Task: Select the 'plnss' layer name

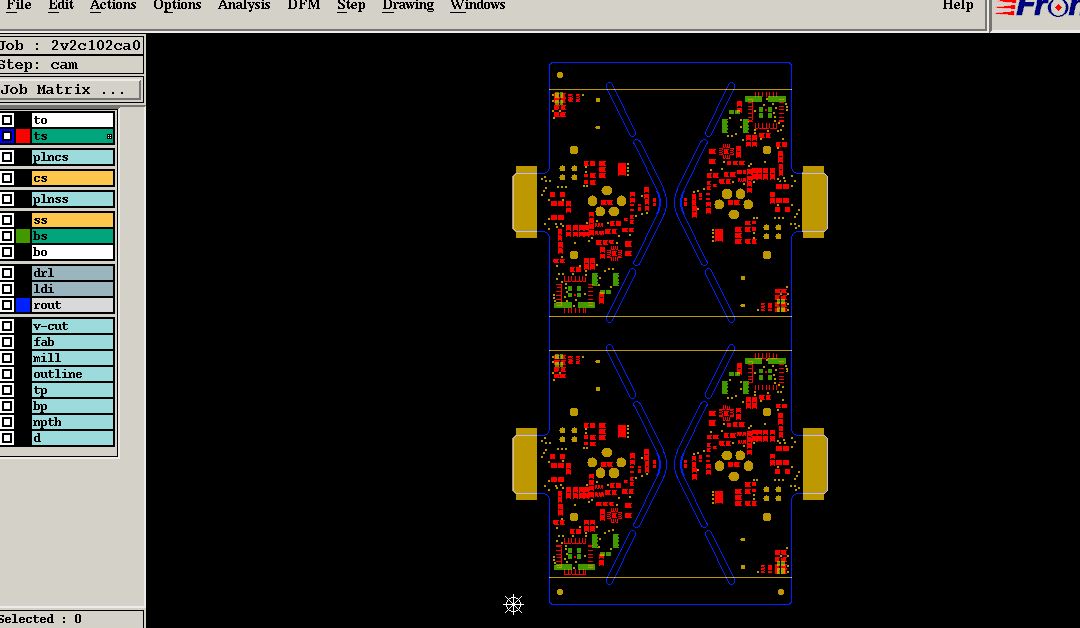Action: coord(72,199)
